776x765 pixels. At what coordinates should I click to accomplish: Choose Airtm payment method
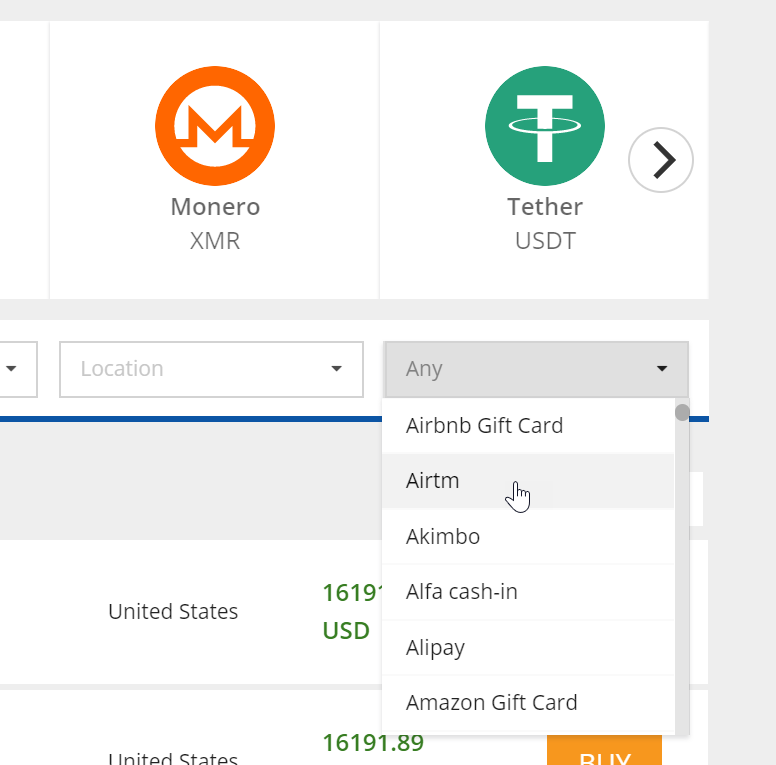528,481
